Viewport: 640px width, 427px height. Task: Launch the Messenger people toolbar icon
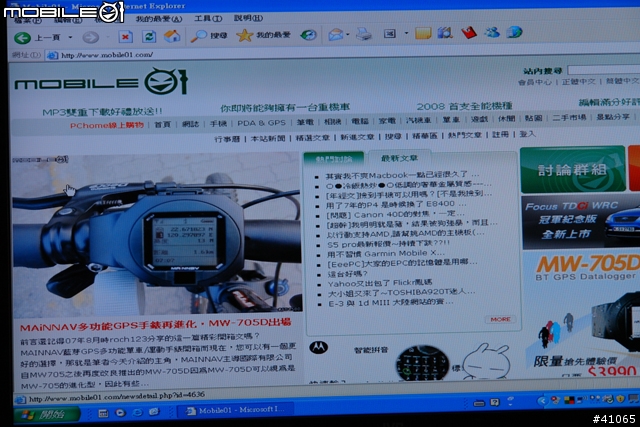(x=492, y=31)
